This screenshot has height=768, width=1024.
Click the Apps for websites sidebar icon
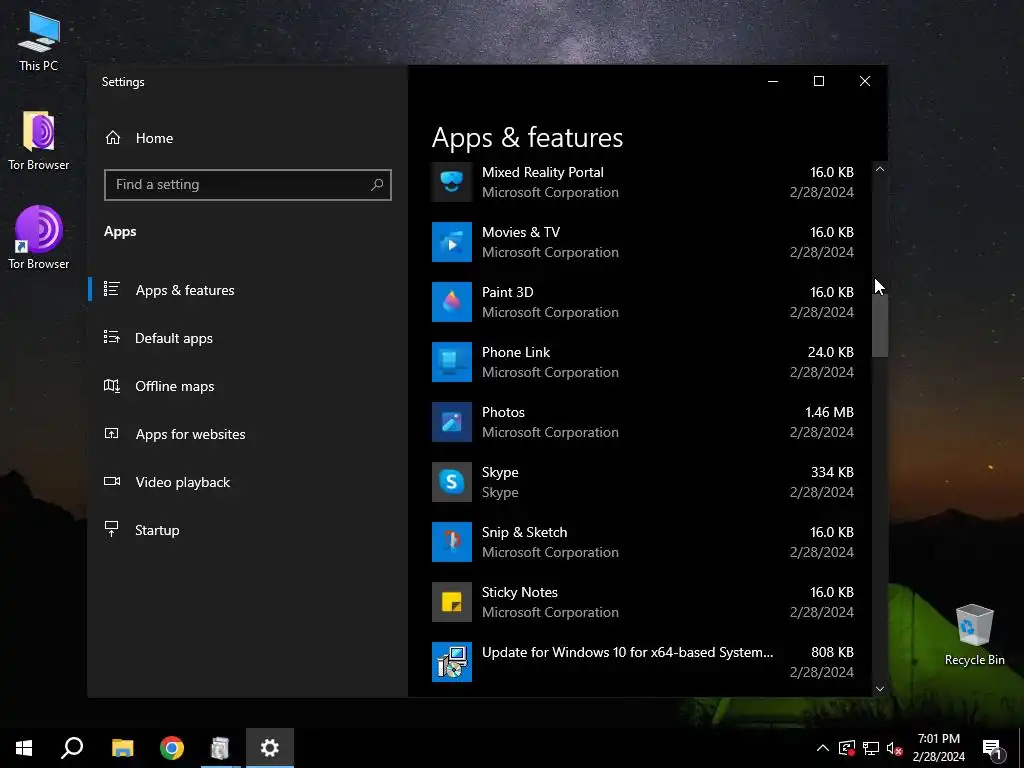[x=112, y=433]
